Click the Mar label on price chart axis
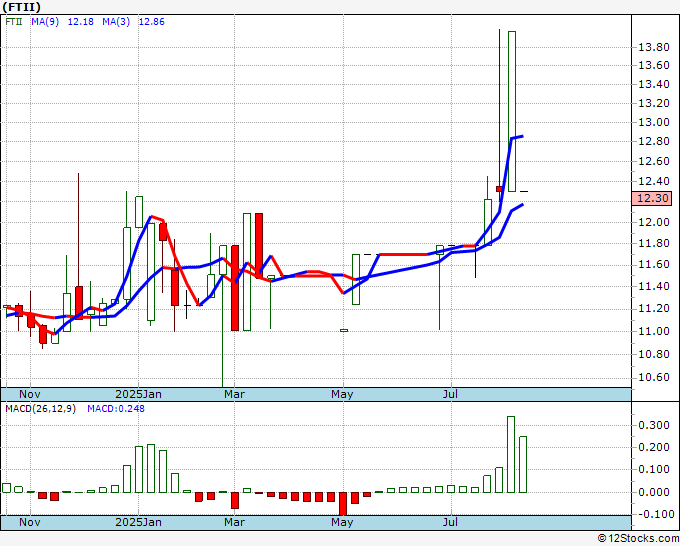 pos(235,394)
